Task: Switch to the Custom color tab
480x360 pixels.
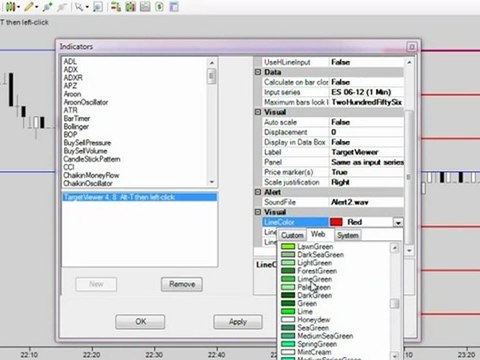Action: (x=292, y=235)
